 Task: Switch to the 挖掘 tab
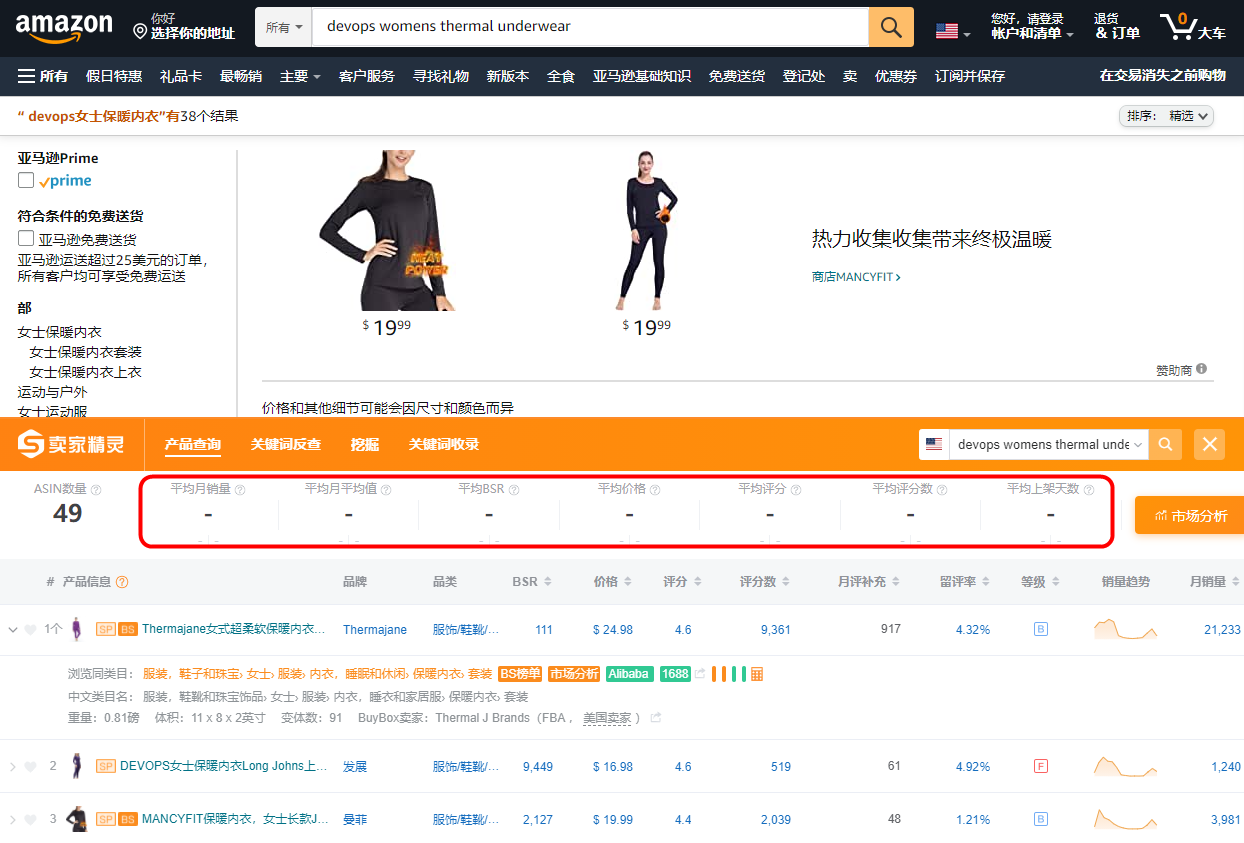365,444
